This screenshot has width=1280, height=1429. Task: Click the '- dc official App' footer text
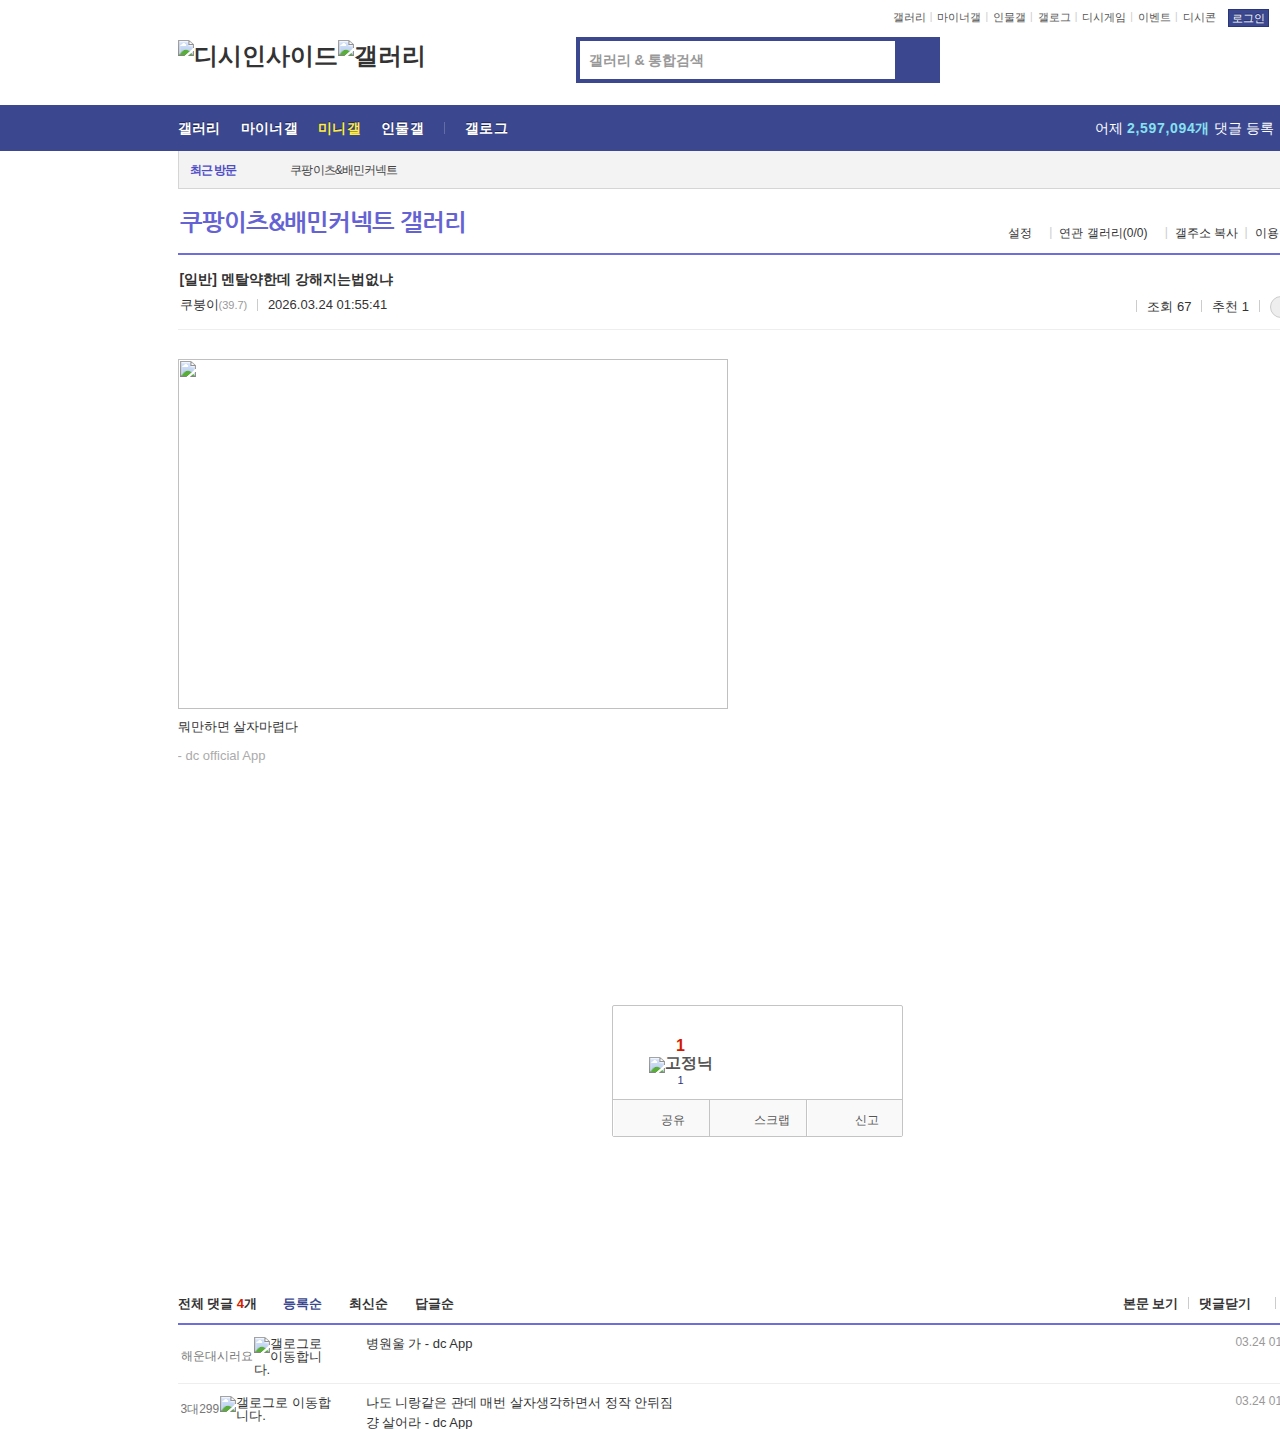(x=222, y=756)
